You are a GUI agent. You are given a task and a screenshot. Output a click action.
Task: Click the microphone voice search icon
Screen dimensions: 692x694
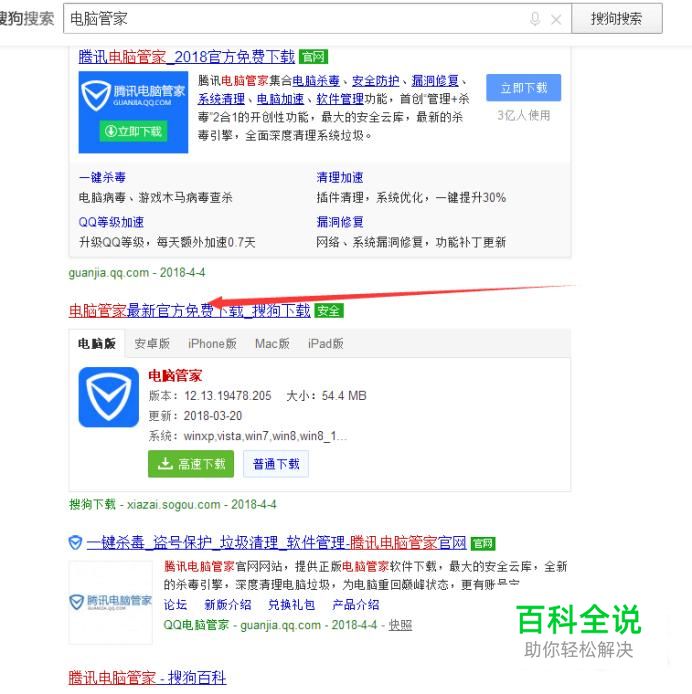tap(535, 19)
